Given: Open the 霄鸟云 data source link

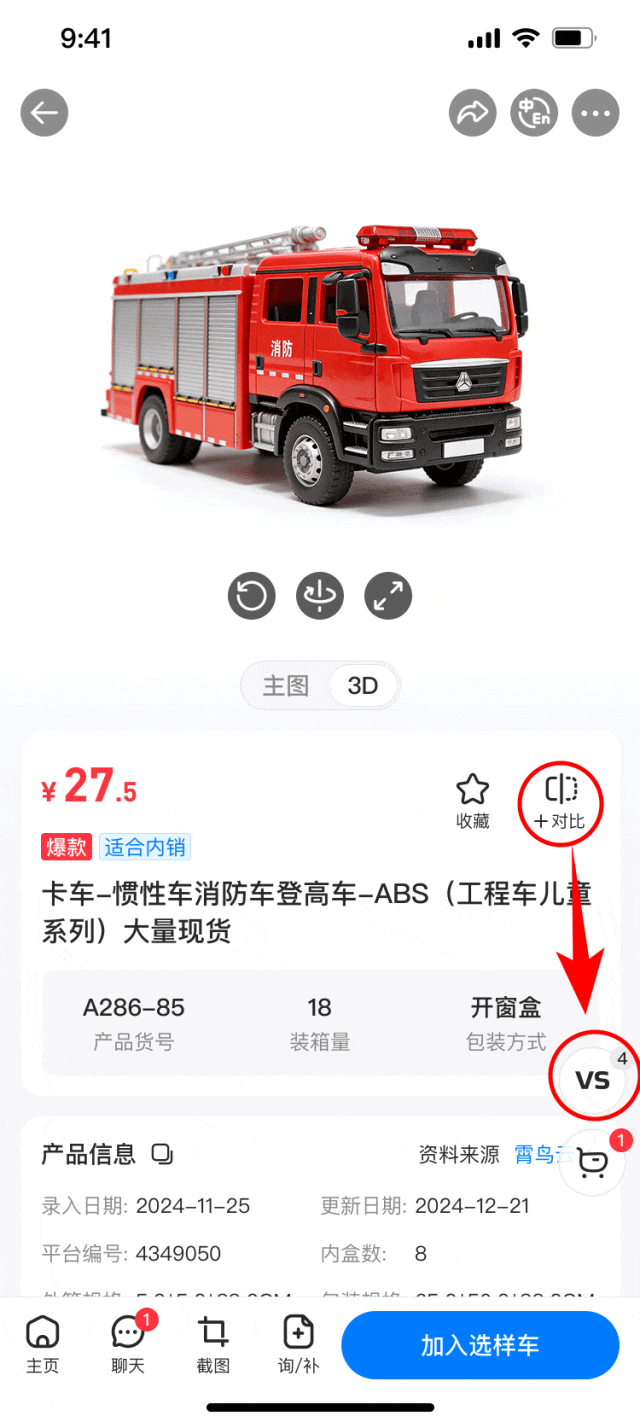Looking at the screenshot, I should pyautogui.click(x=540, y=1155).
